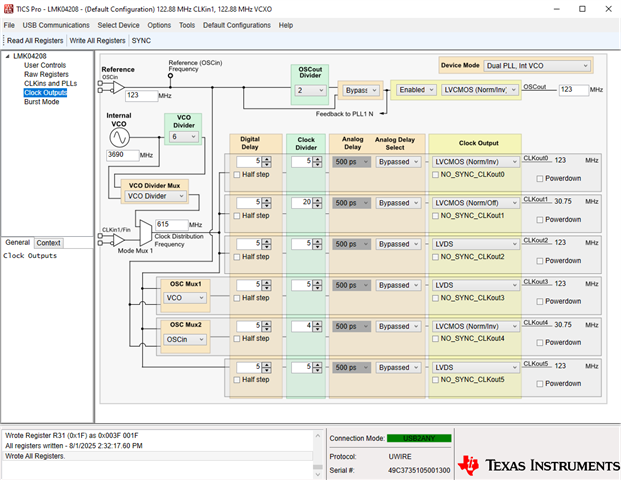
Task: Enable NO_SYNC_CLKout4 checkbox
Action: tap(435, 339)
